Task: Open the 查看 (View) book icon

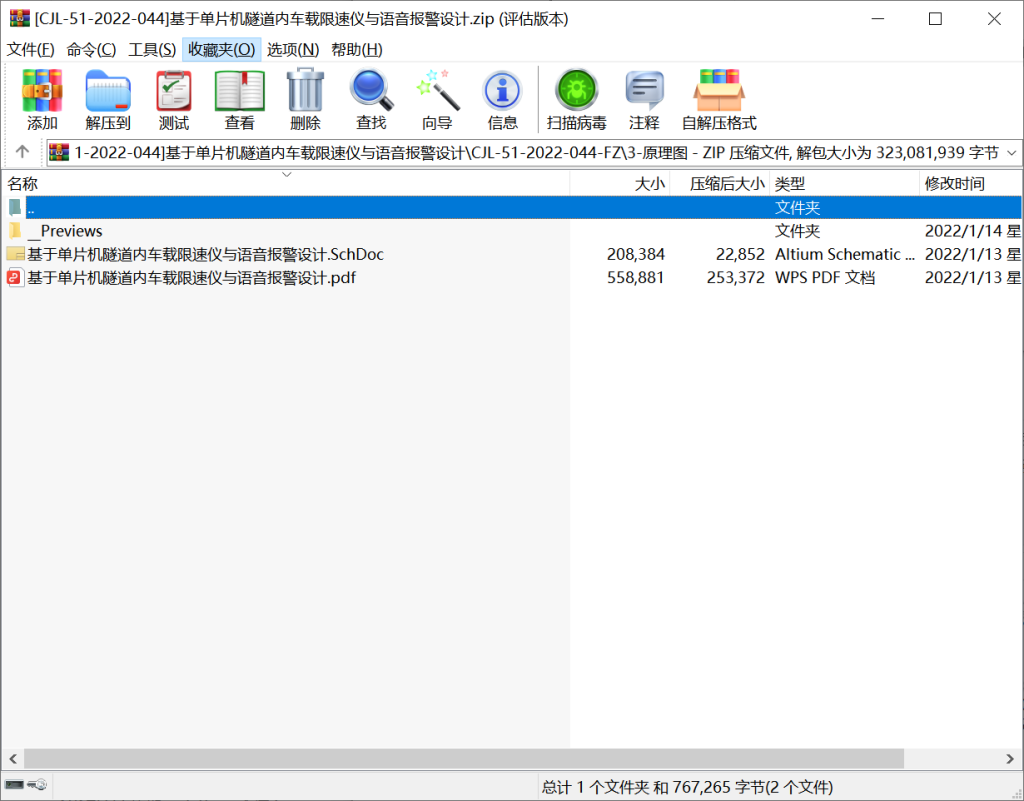Action: tap(239, 100)
